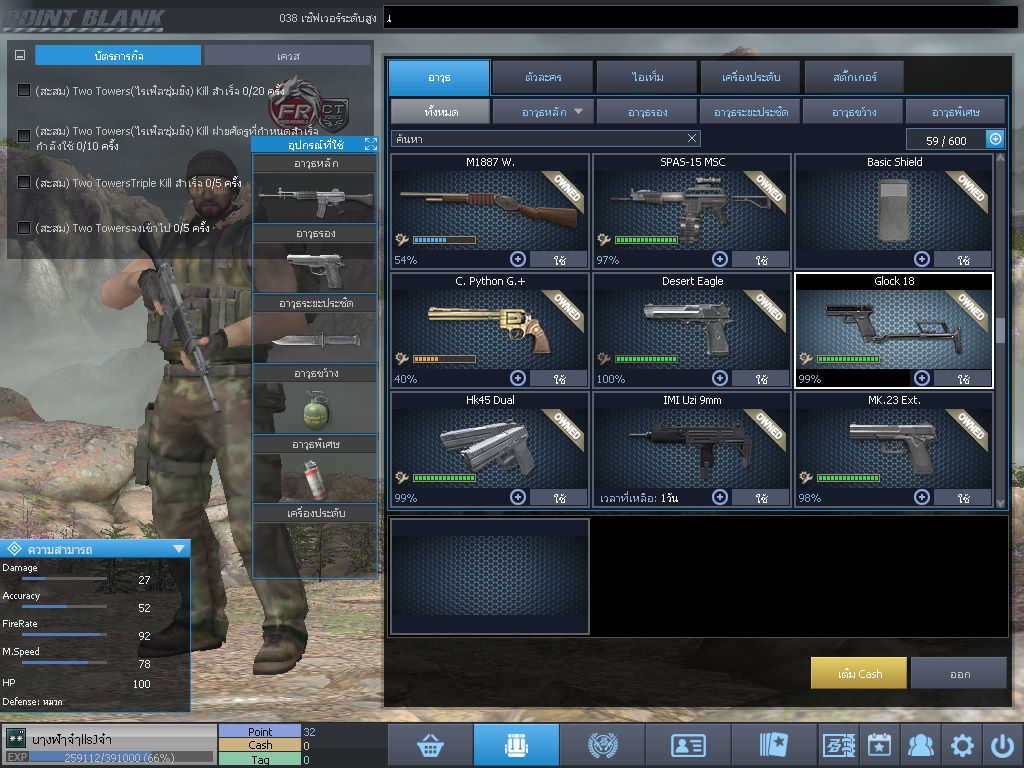Switch to the เครื่องประดับ tab
This screenshot has width=1024, height=768.
click(x=750, y=77)
